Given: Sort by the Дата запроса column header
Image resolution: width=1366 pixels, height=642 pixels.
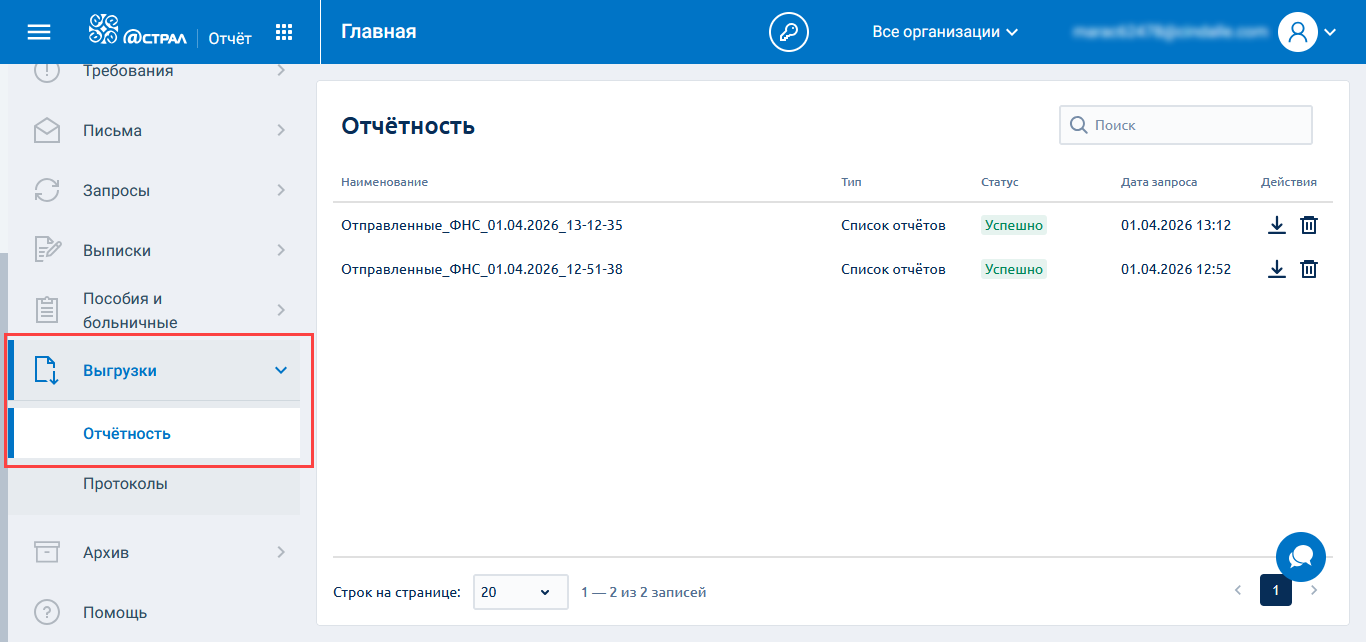Looking at the screenshot, I should coord(1158,182).
